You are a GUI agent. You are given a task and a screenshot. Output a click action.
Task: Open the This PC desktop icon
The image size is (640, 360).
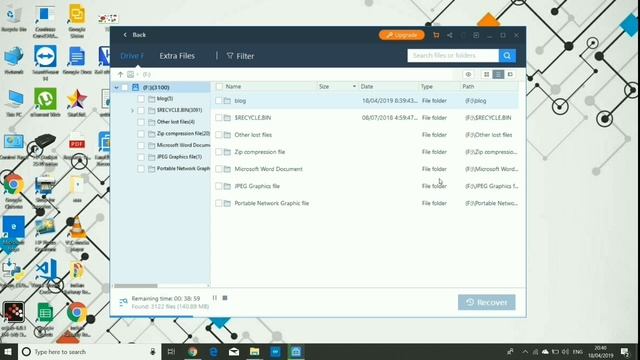14,103
